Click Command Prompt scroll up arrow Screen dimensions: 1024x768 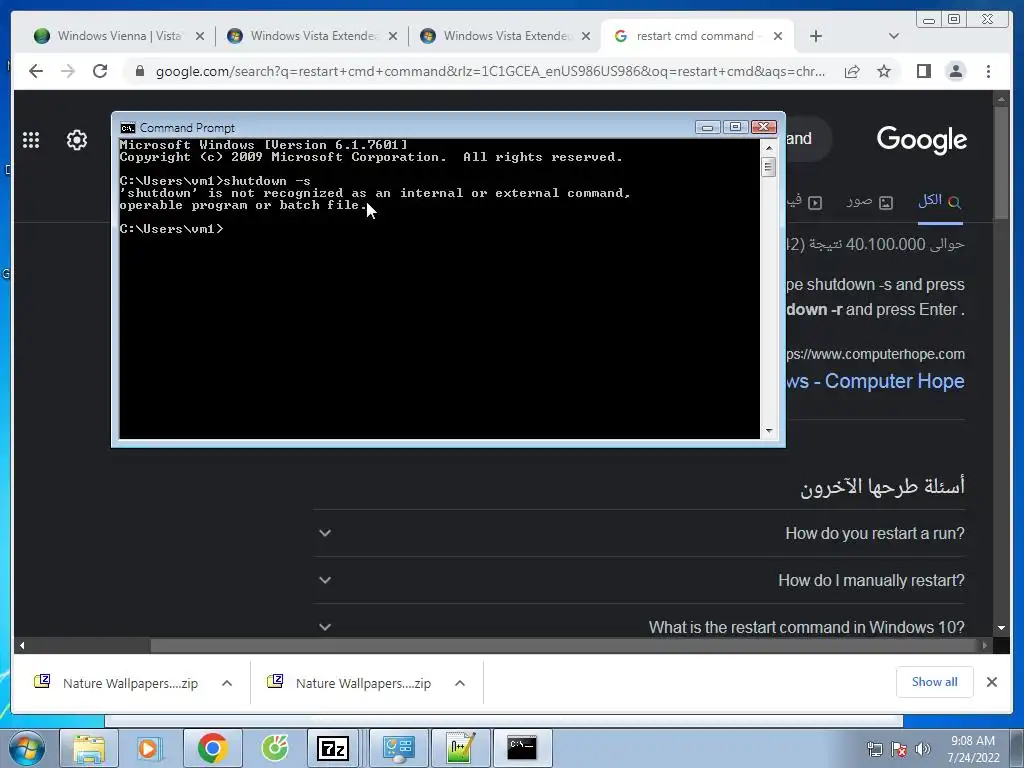[x=769, y=148]
